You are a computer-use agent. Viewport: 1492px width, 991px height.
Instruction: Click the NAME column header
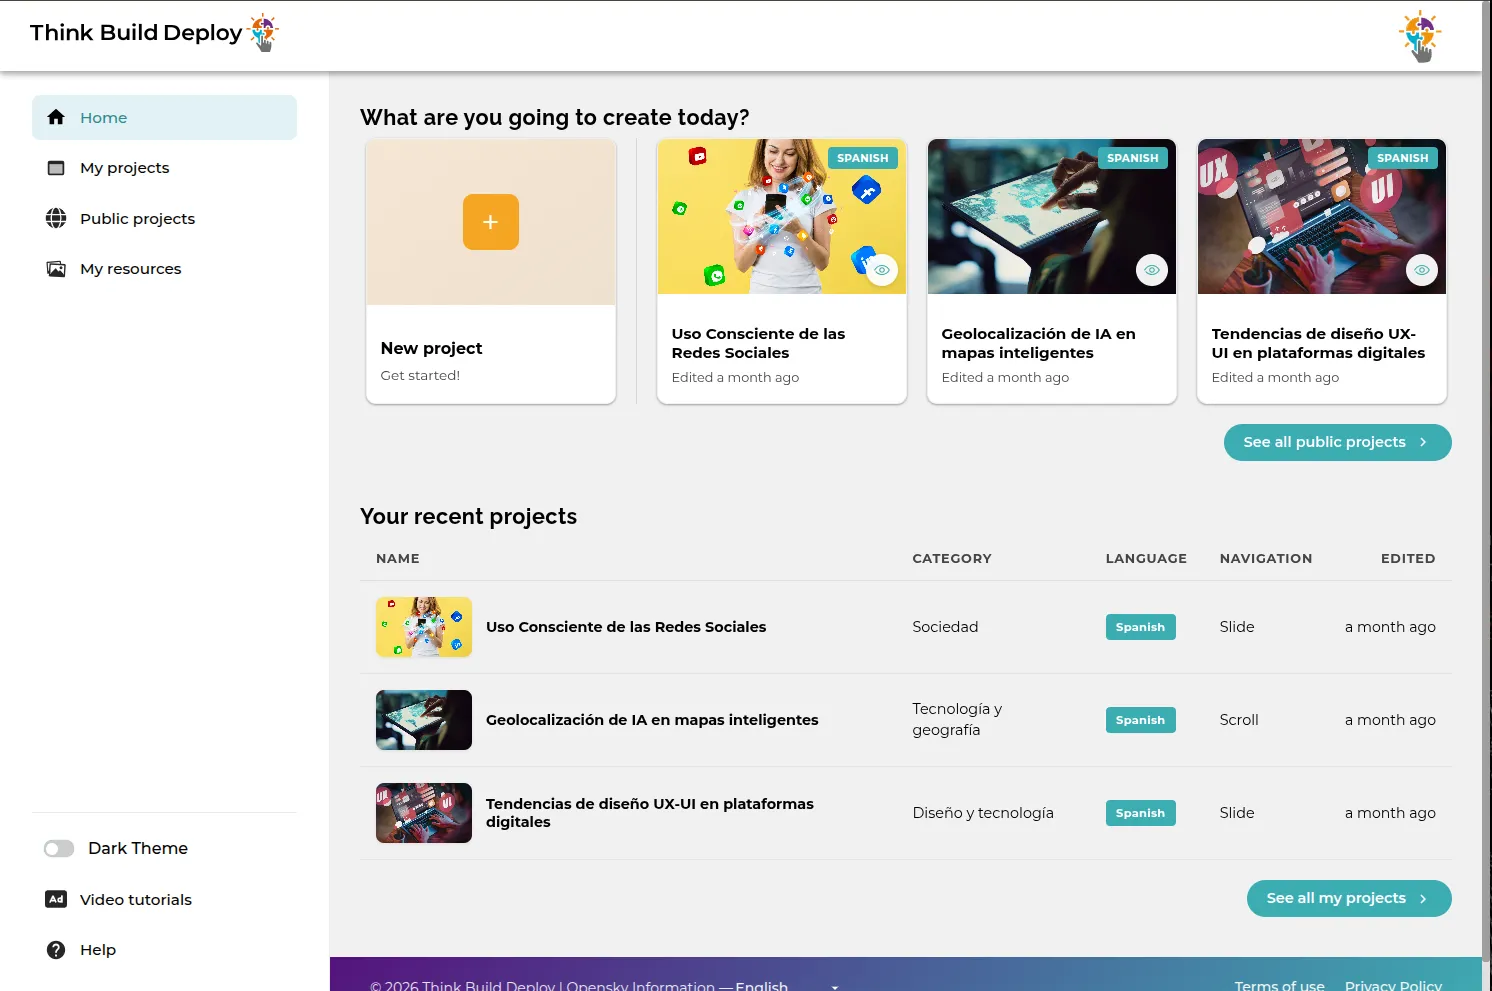(398, 559)
